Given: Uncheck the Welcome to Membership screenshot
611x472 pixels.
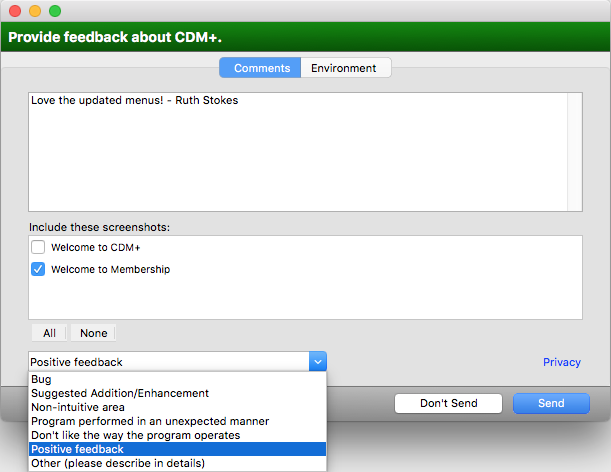Looking at the screenshot, I should point(38,269).
